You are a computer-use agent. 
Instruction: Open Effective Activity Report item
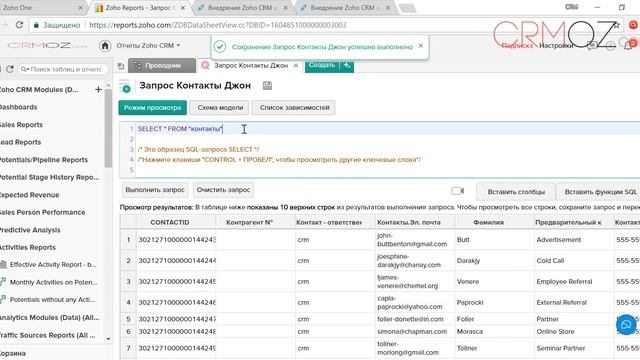(52, 265)
